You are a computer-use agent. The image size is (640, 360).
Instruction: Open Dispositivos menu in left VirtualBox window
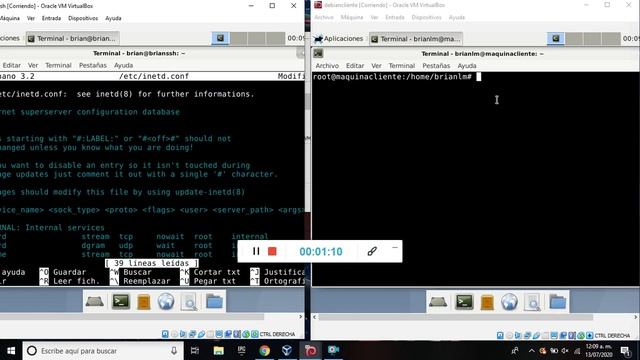pos(83,18)
